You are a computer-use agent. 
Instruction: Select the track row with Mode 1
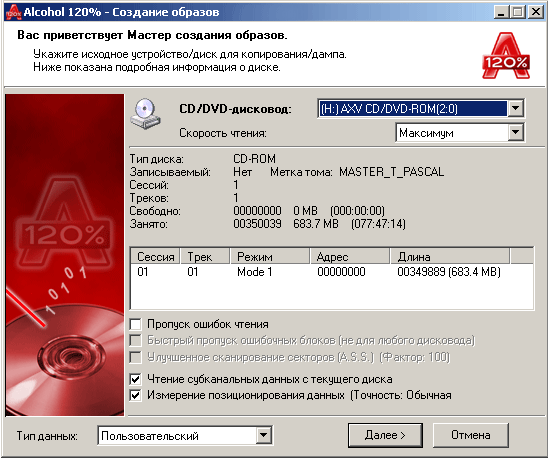click(332, 272)
